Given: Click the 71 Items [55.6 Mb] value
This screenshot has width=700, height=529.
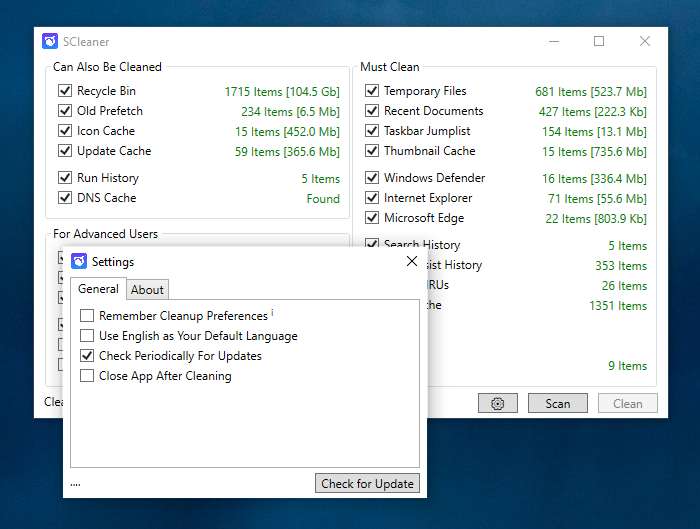Looking at the screenshot, I should coord(597,199).
